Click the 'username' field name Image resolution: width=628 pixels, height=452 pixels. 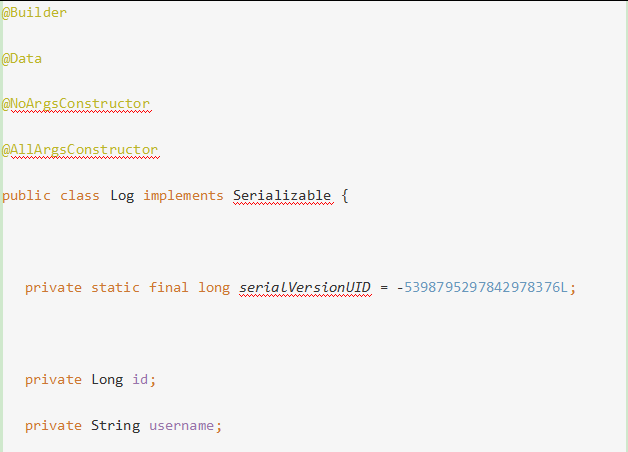coord(182,425)
